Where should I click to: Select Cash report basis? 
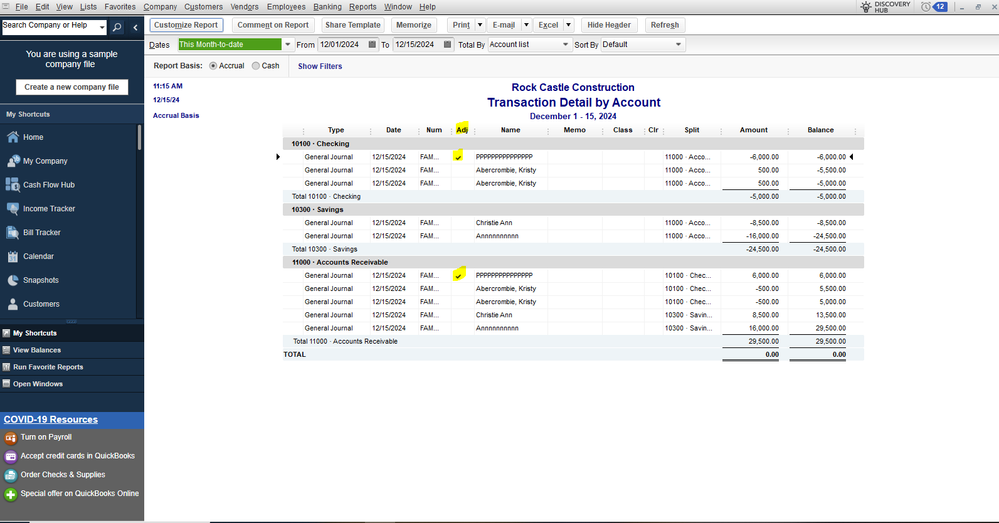tap(255, 66)
